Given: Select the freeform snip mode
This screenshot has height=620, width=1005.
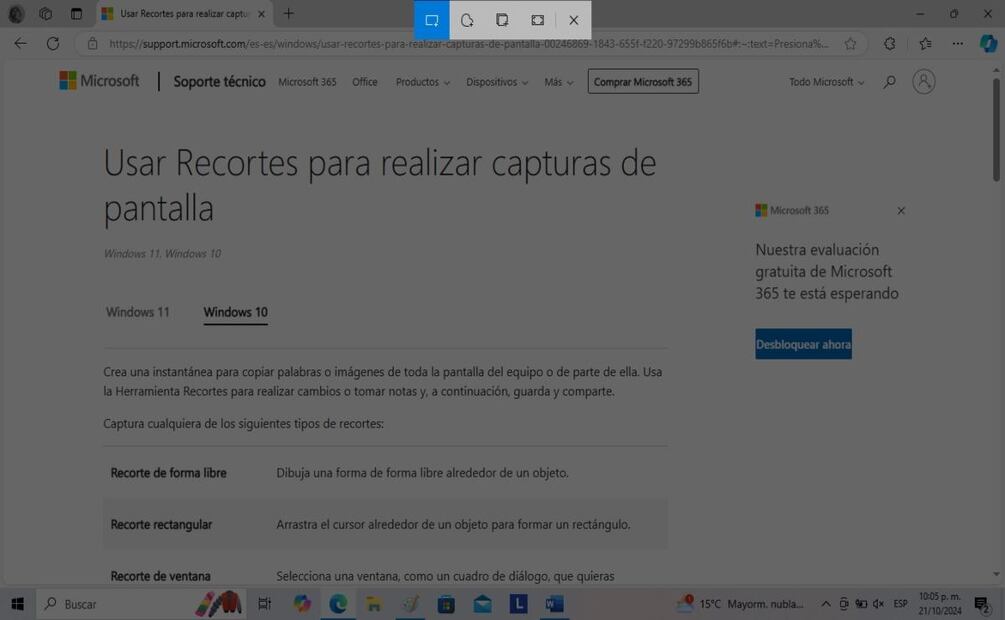Looking at the screenshot, I should pos(467,20).
